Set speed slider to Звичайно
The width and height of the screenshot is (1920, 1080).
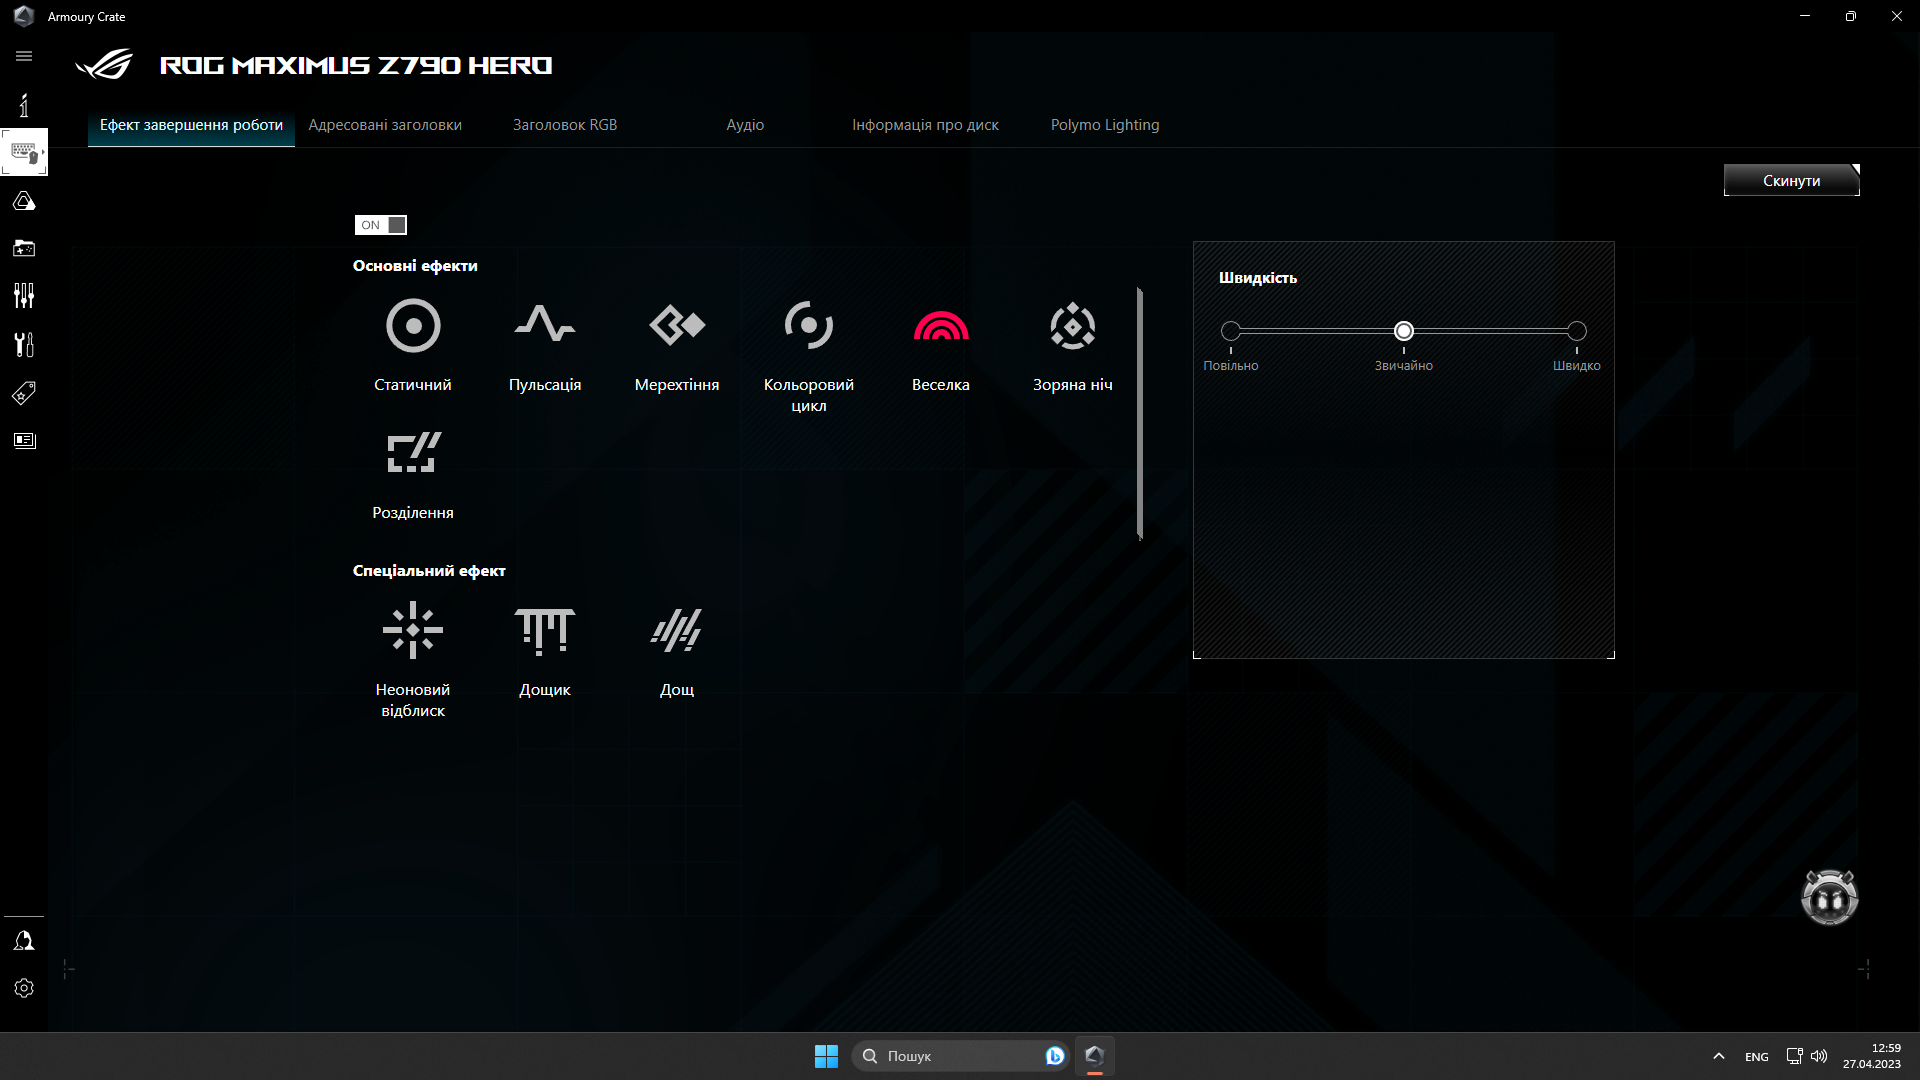pos(1404,331)
